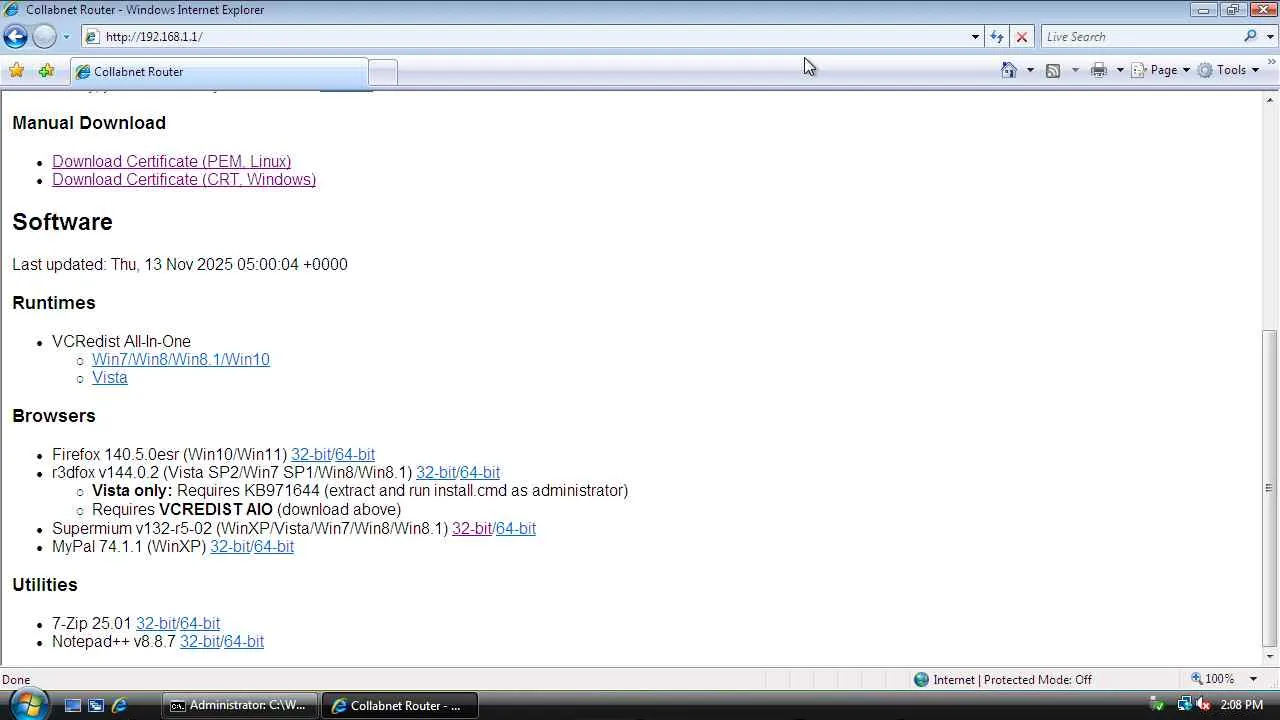The width and height of the screenshot is (1280, 720).
Task: Click the page icon beside the URL
Action: [92, 37]
